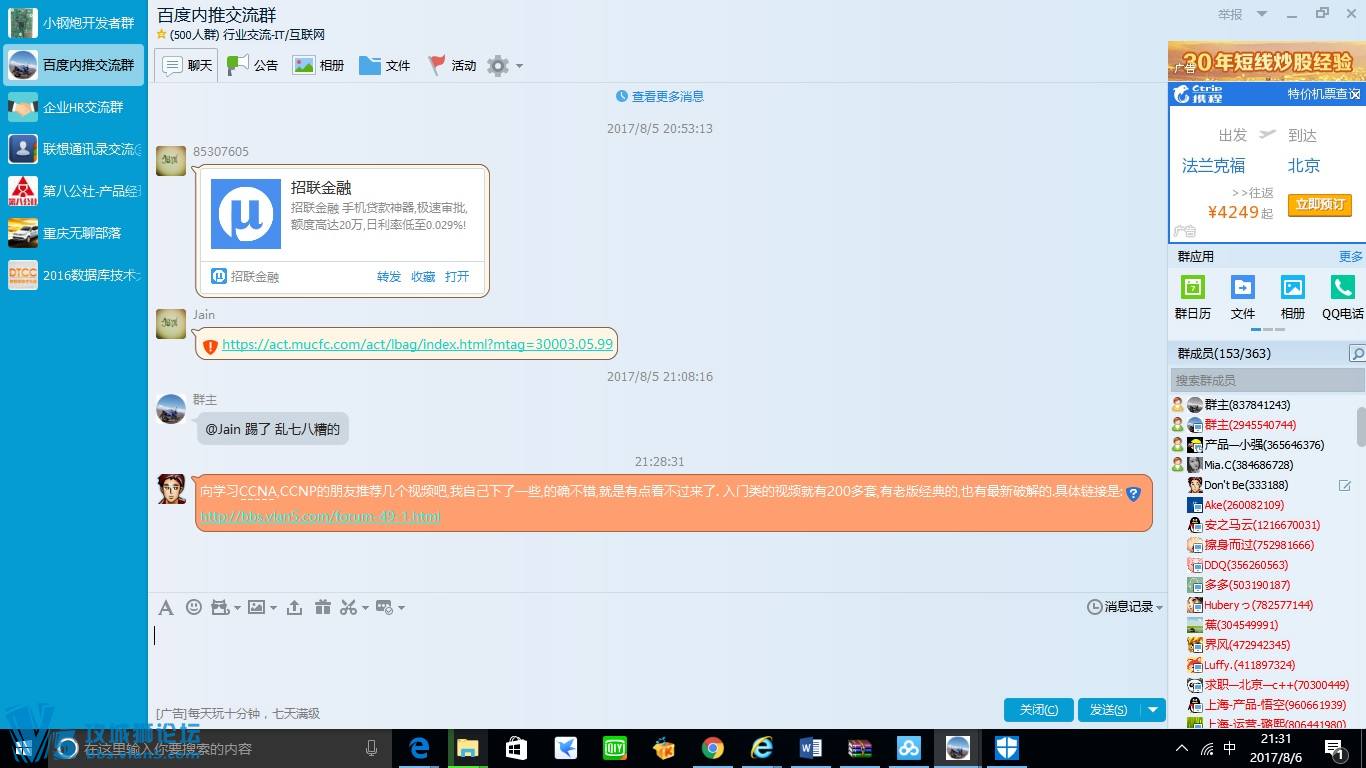The height and width of the screenshot is (768, 1366).
Task: Expand the chat assistant dropdown arrow
Action: click(401, 608)
